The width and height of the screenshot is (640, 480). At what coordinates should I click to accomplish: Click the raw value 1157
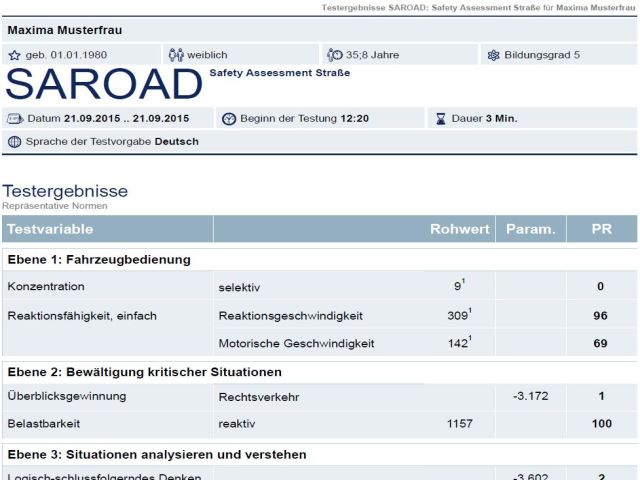pos(460,424)
